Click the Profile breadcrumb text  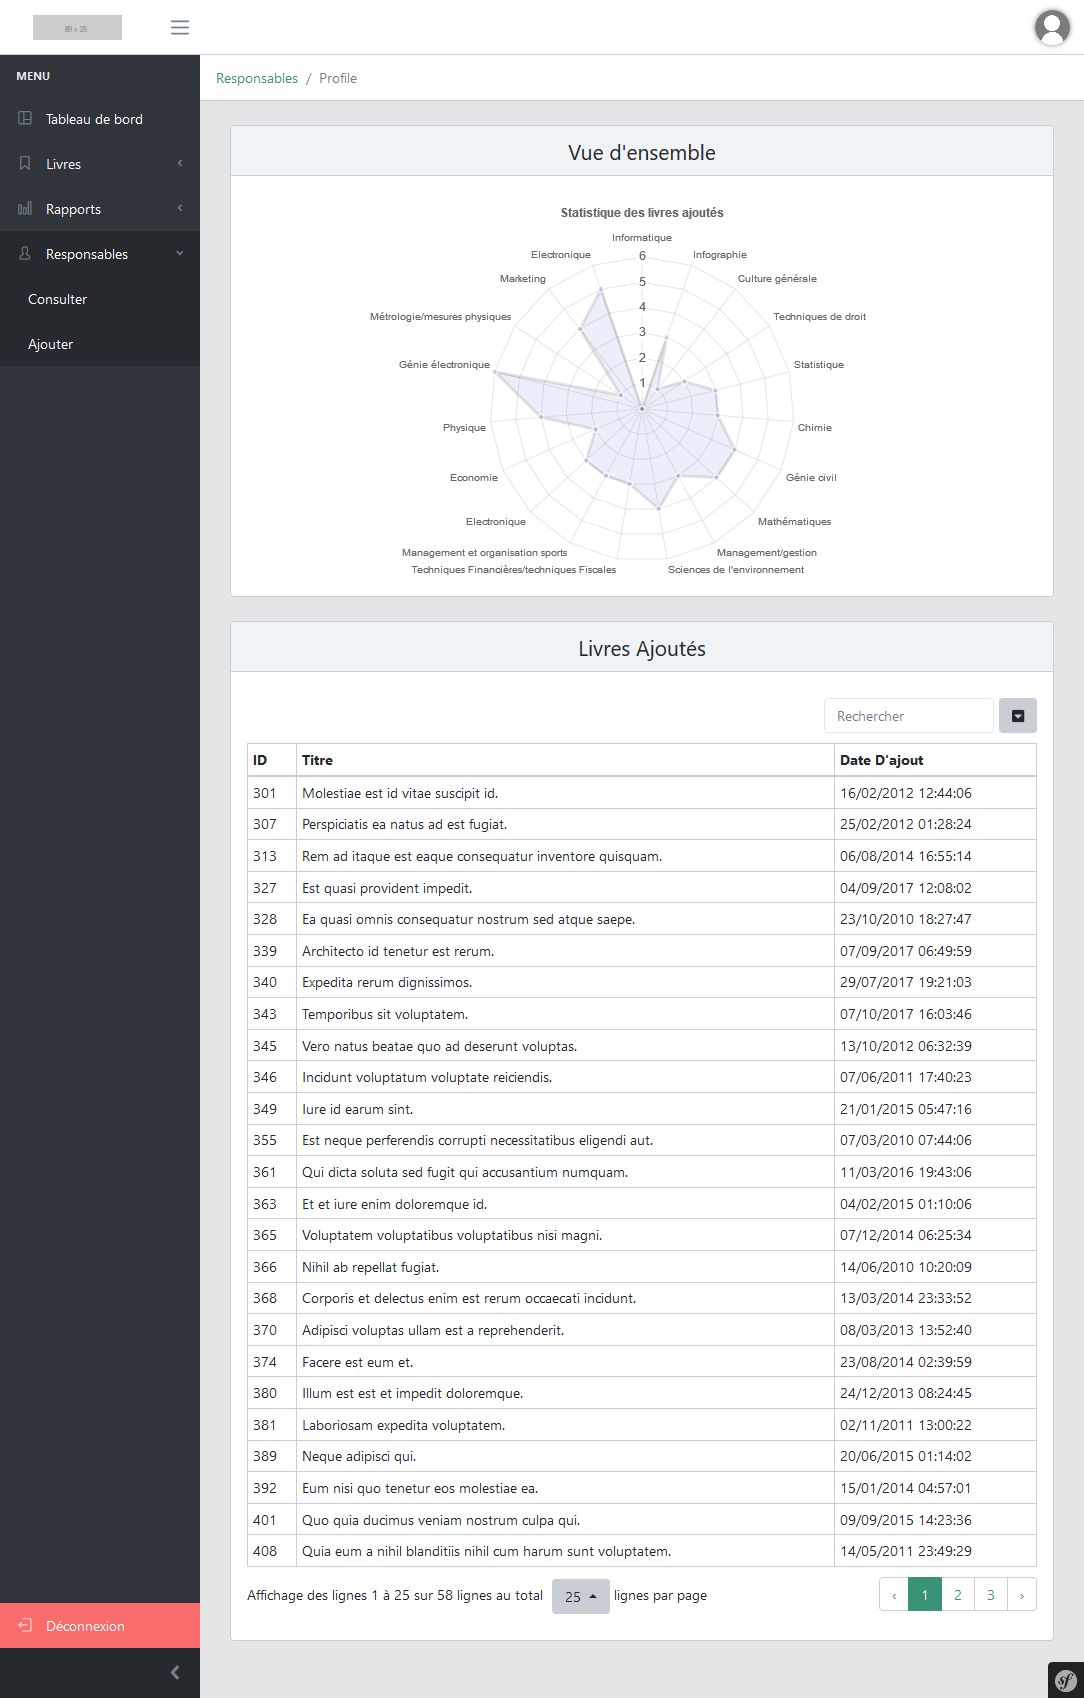(x=338, y=78)
